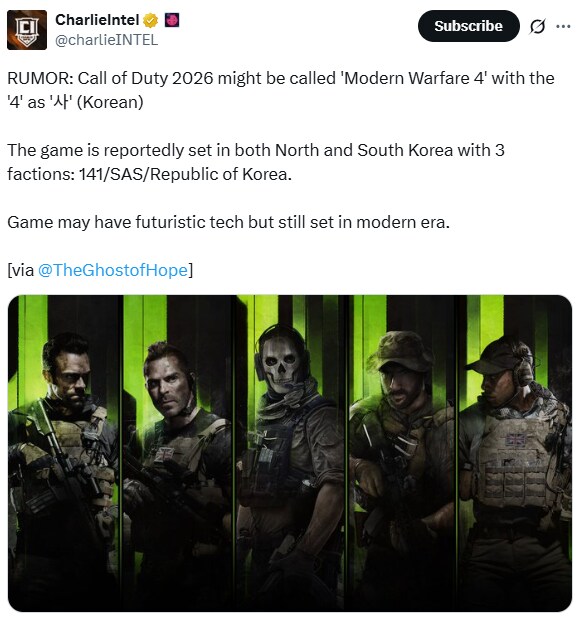Open the Ghost skull mask image panel

coord(291,453)
